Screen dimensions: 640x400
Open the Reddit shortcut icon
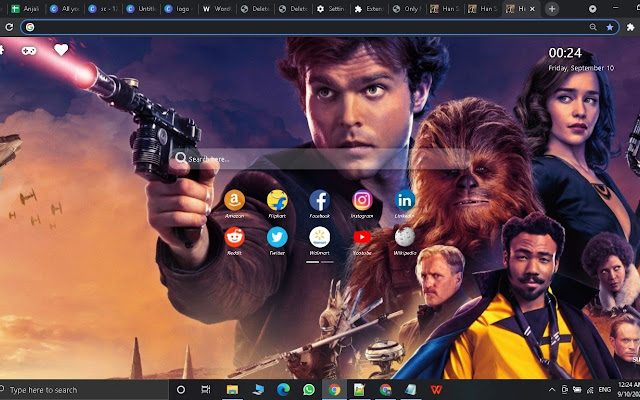point(235,237)
